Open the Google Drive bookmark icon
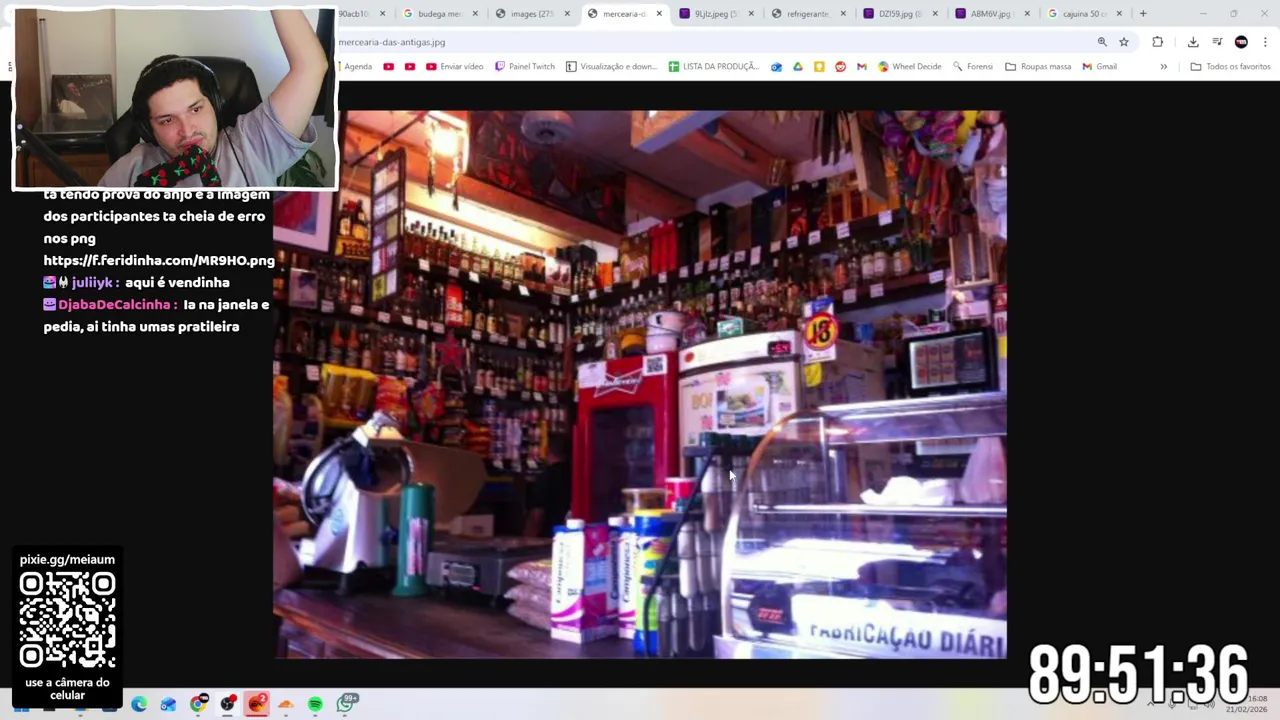Screen dimensions: 1280x720 (x=798, y=67)
